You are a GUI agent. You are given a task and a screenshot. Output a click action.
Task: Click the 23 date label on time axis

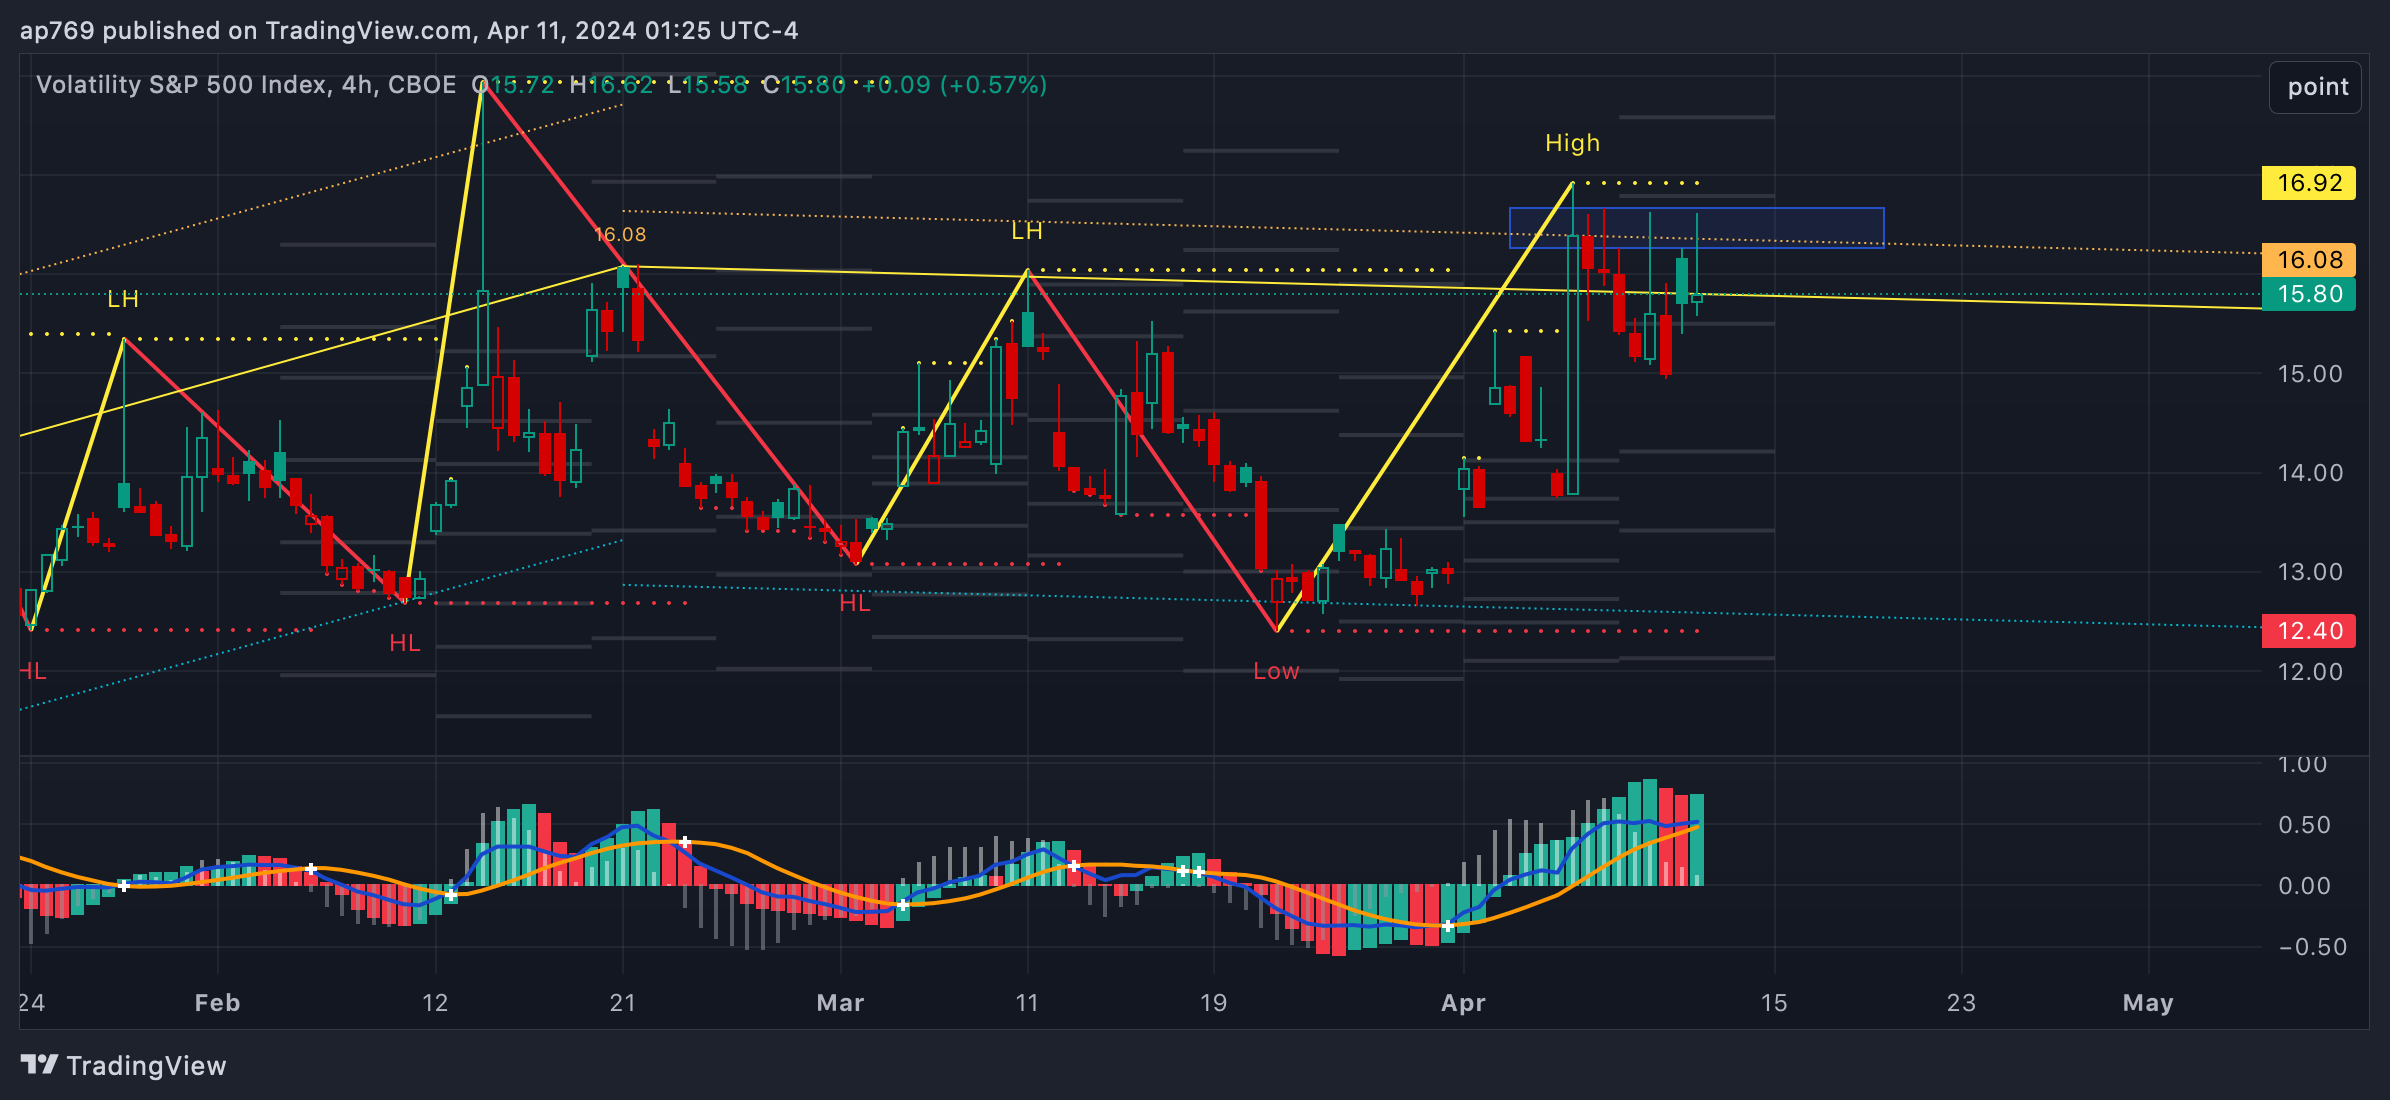(x=1961, y=1003)
